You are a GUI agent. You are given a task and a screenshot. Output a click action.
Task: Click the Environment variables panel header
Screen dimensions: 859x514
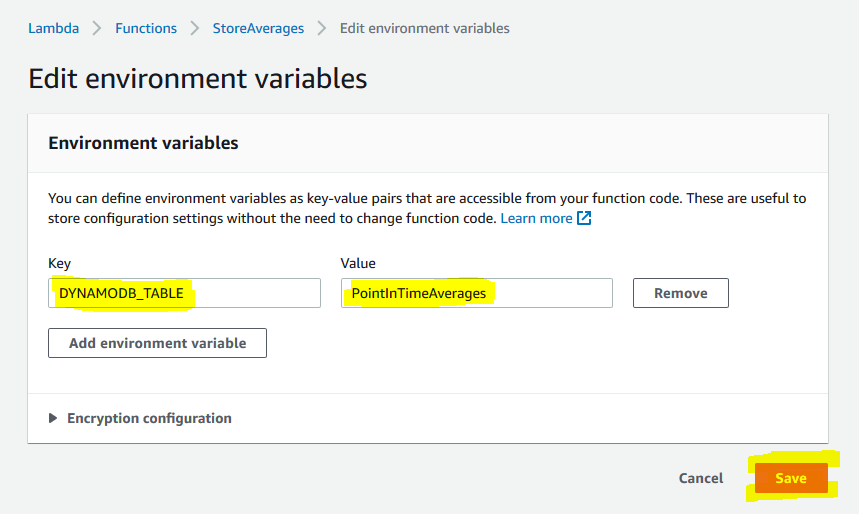[143, 143]
